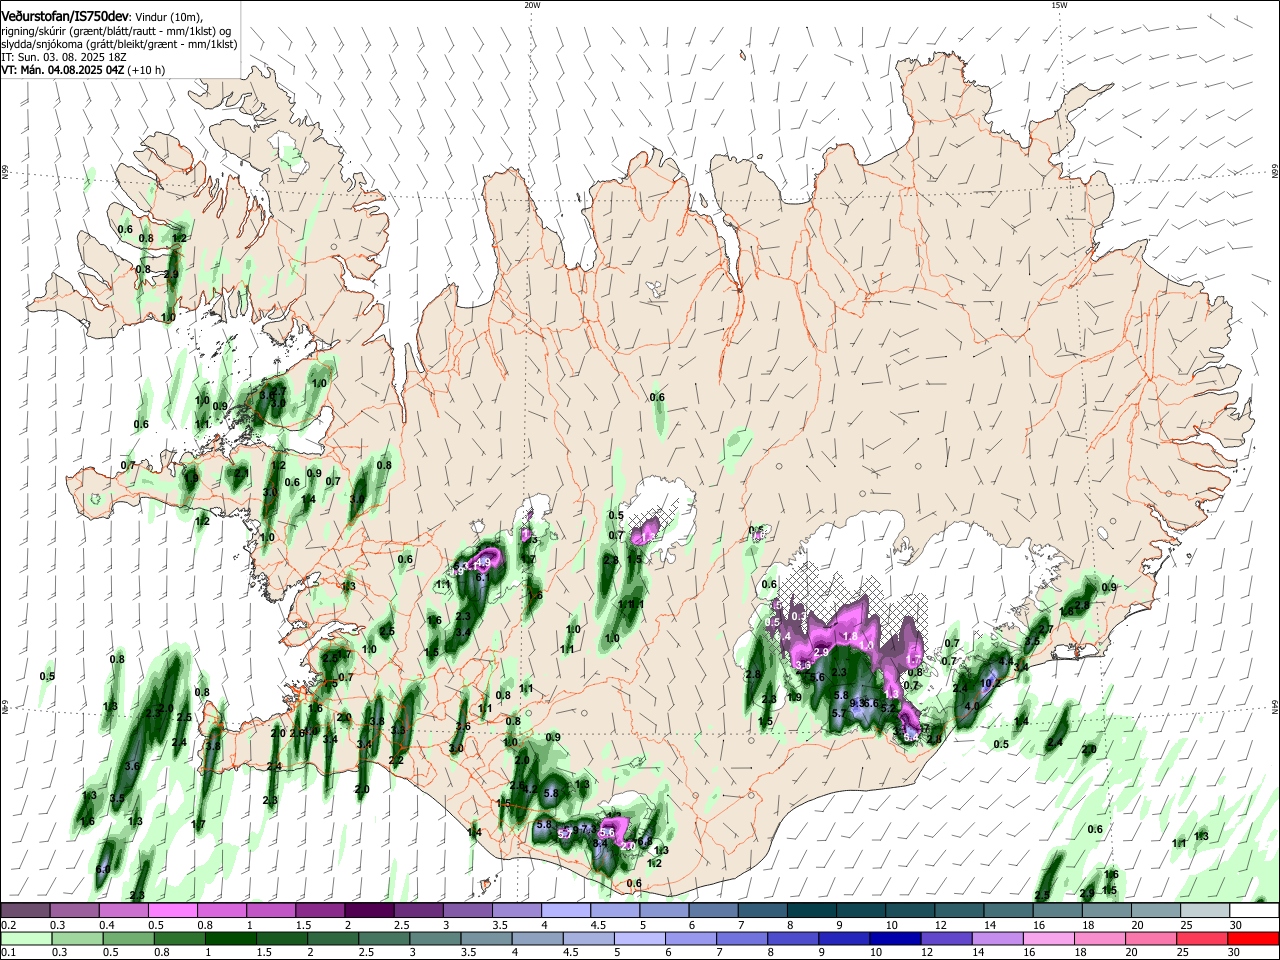Screen dimensions: 1280x960
Task: Choose the bright red lower swatch above 30
Action: pos(1254,938)
